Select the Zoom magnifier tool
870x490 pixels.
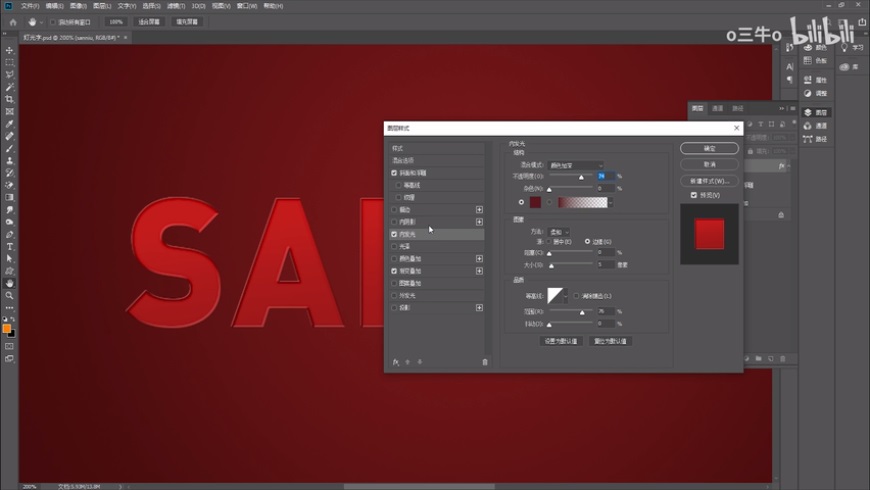[10, 295]
